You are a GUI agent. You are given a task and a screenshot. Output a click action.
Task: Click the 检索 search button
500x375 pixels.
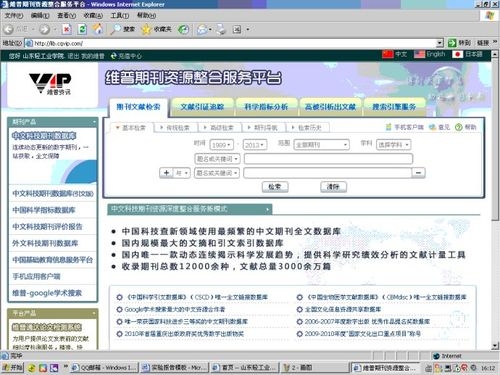coord(275,187)
